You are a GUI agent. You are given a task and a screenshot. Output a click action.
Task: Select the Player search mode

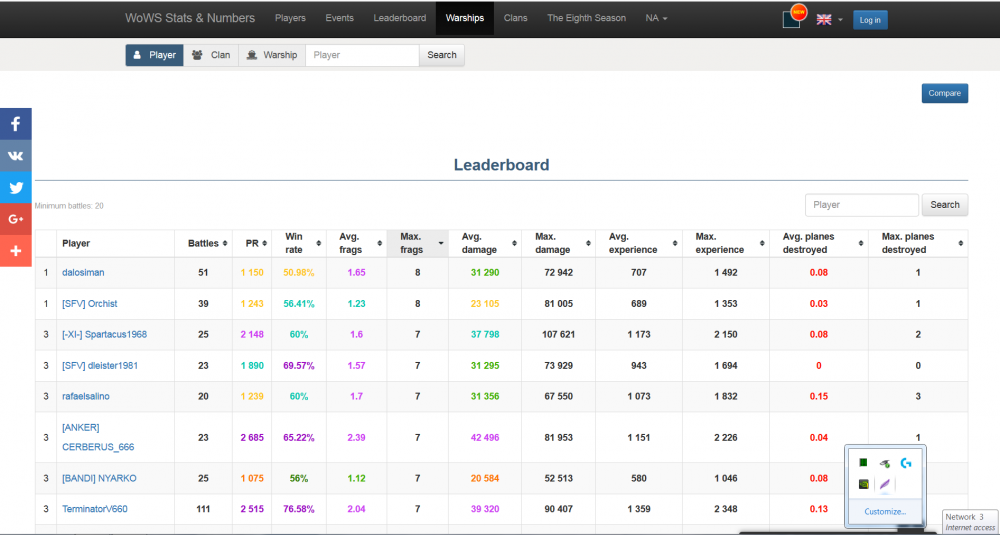pos(154,55)
